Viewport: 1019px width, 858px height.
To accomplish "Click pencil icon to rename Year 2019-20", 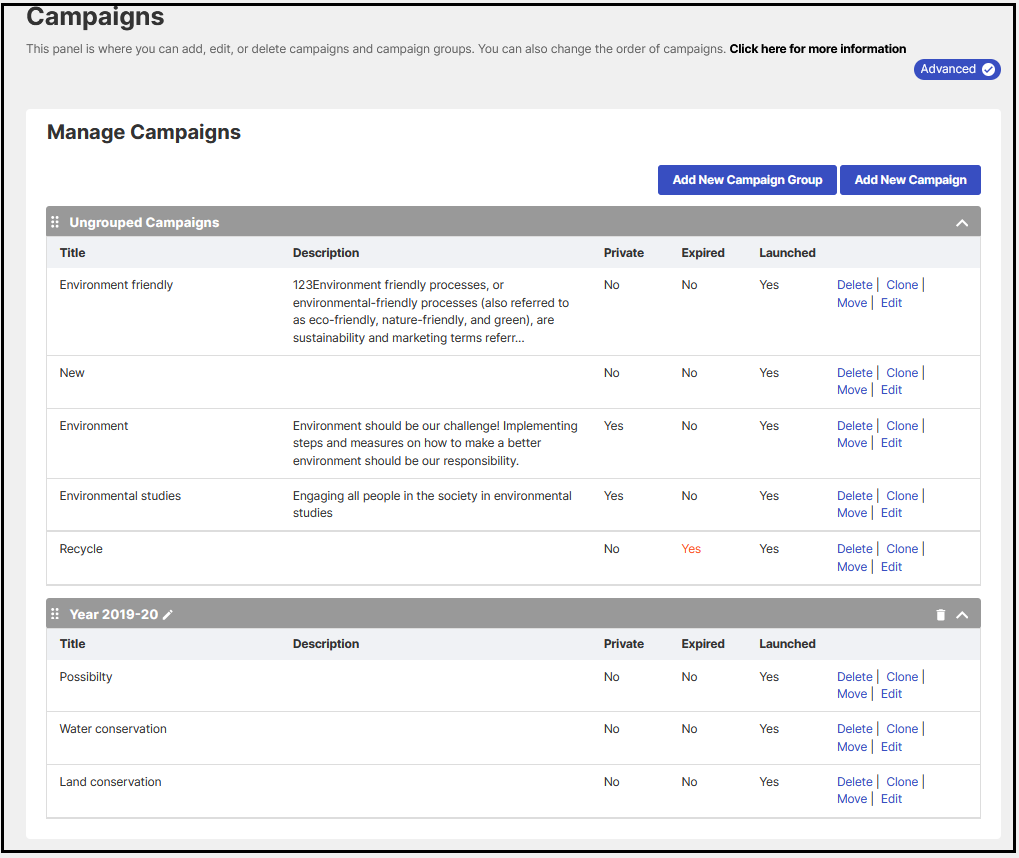I will (168, 614).
